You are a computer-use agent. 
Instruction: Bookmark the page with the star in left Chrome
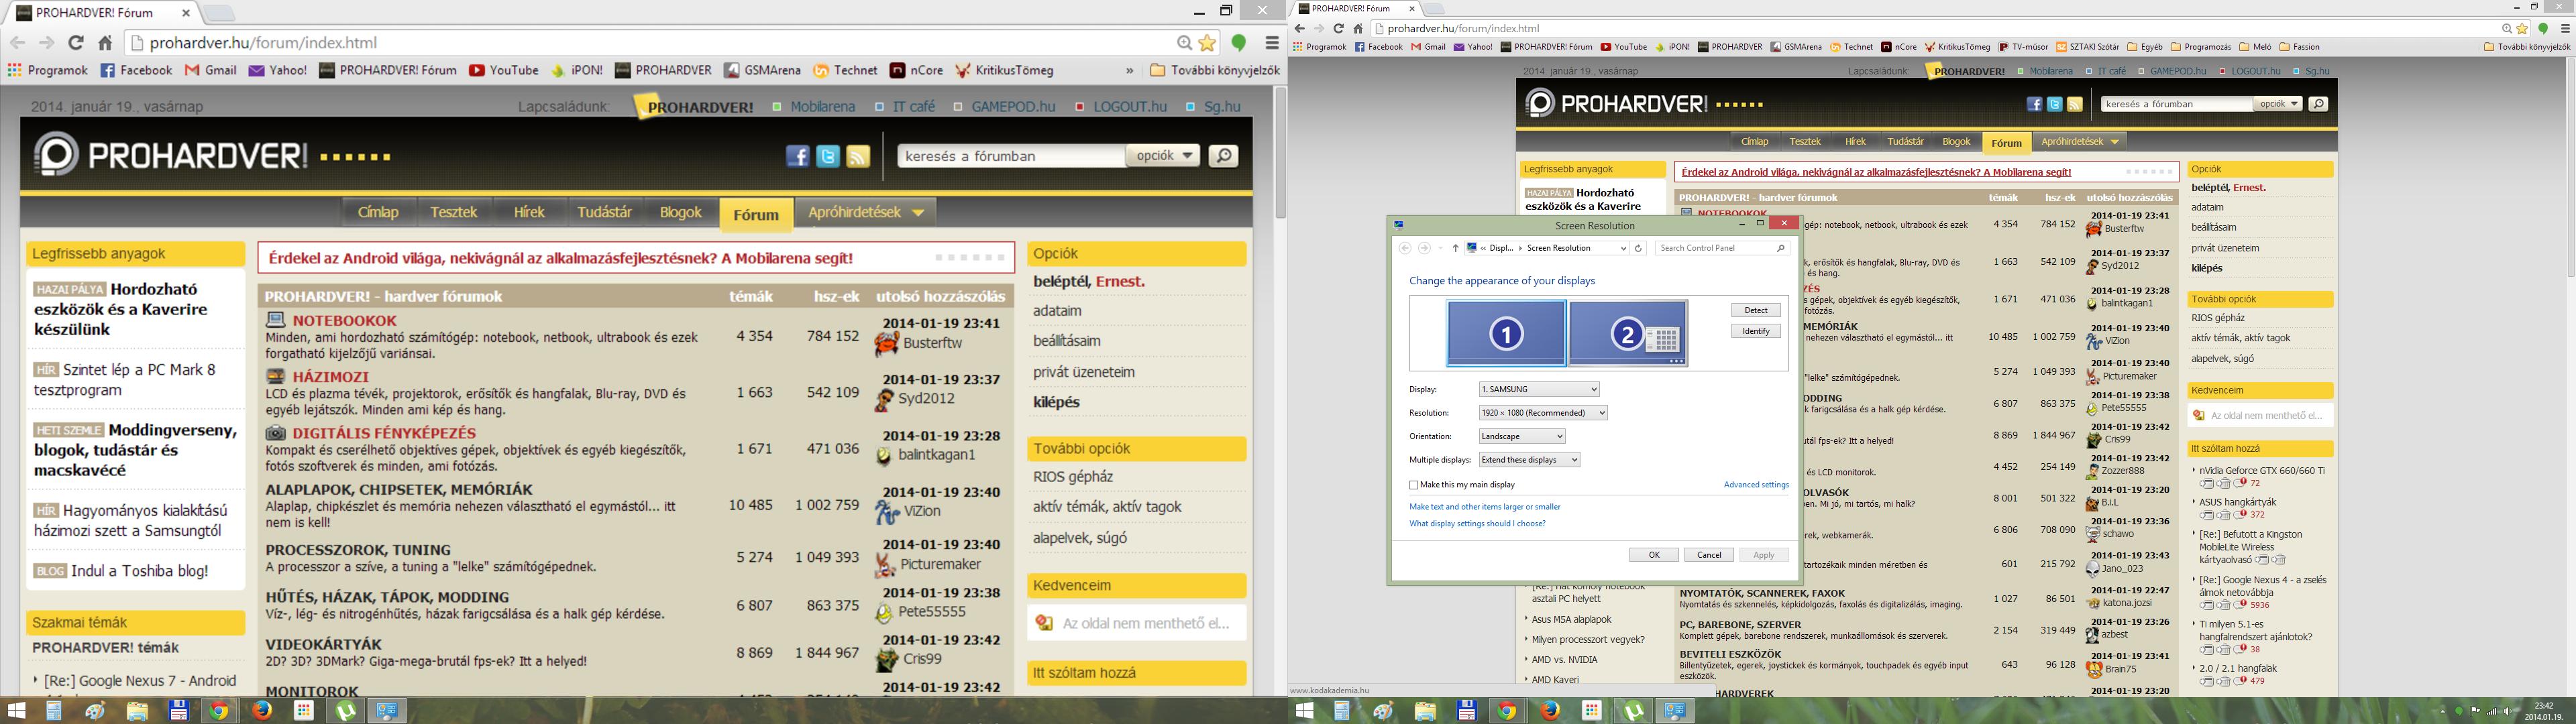point(1207,43)
